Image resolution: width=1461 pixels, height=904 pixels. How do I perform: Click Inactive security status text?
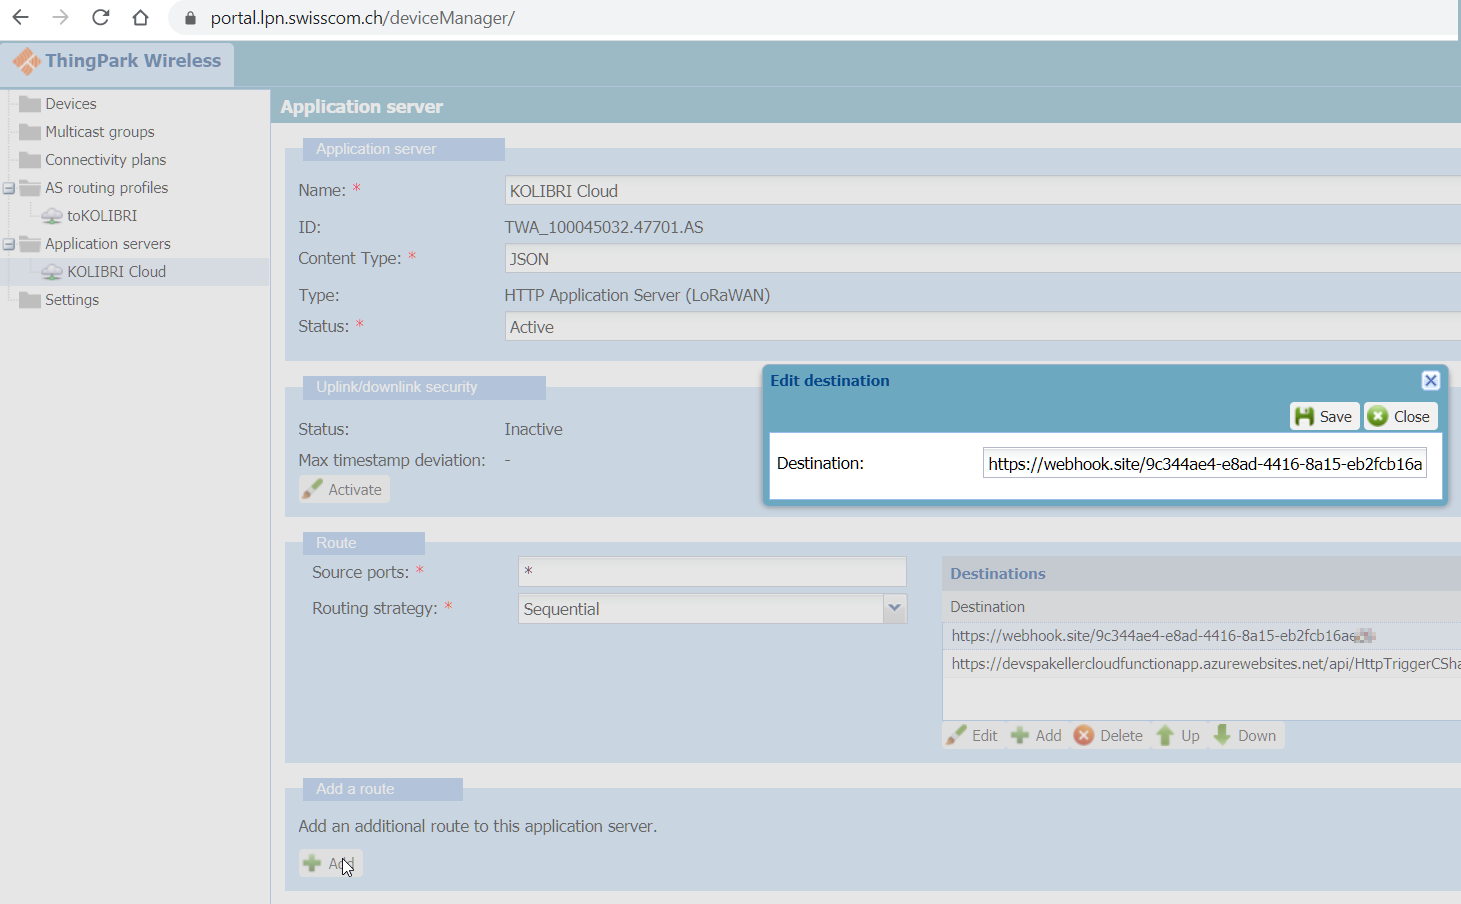[x=533, y=429]
